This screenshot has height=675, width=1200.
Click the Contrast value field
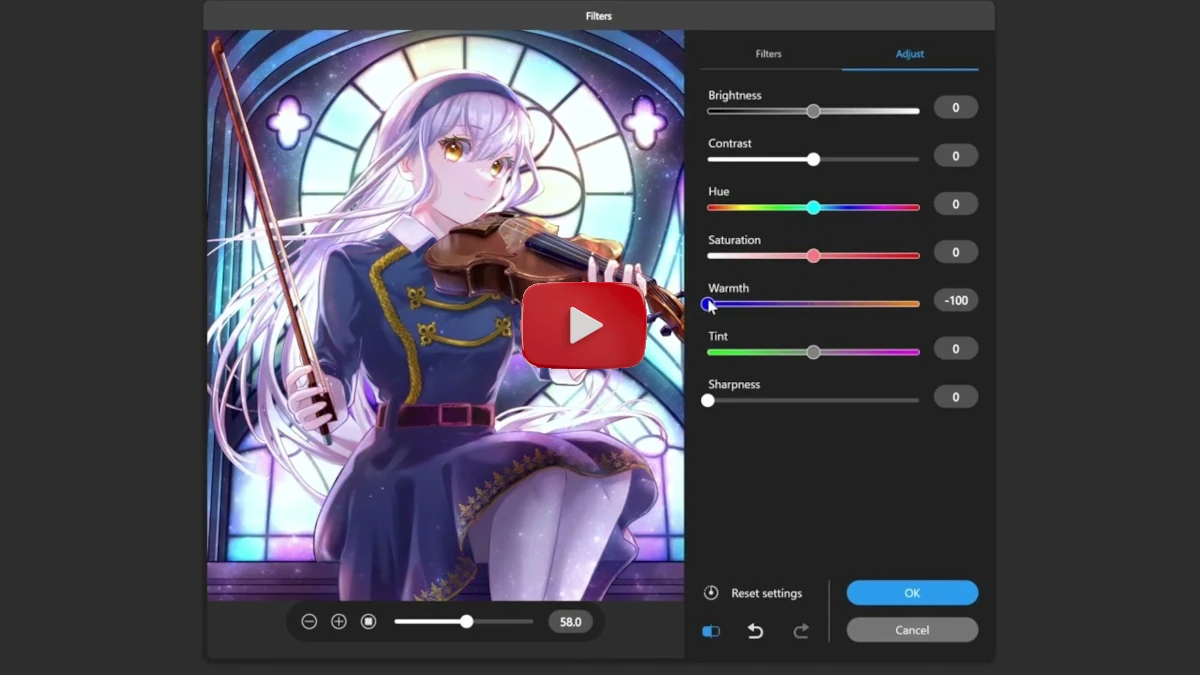(956, 156)
